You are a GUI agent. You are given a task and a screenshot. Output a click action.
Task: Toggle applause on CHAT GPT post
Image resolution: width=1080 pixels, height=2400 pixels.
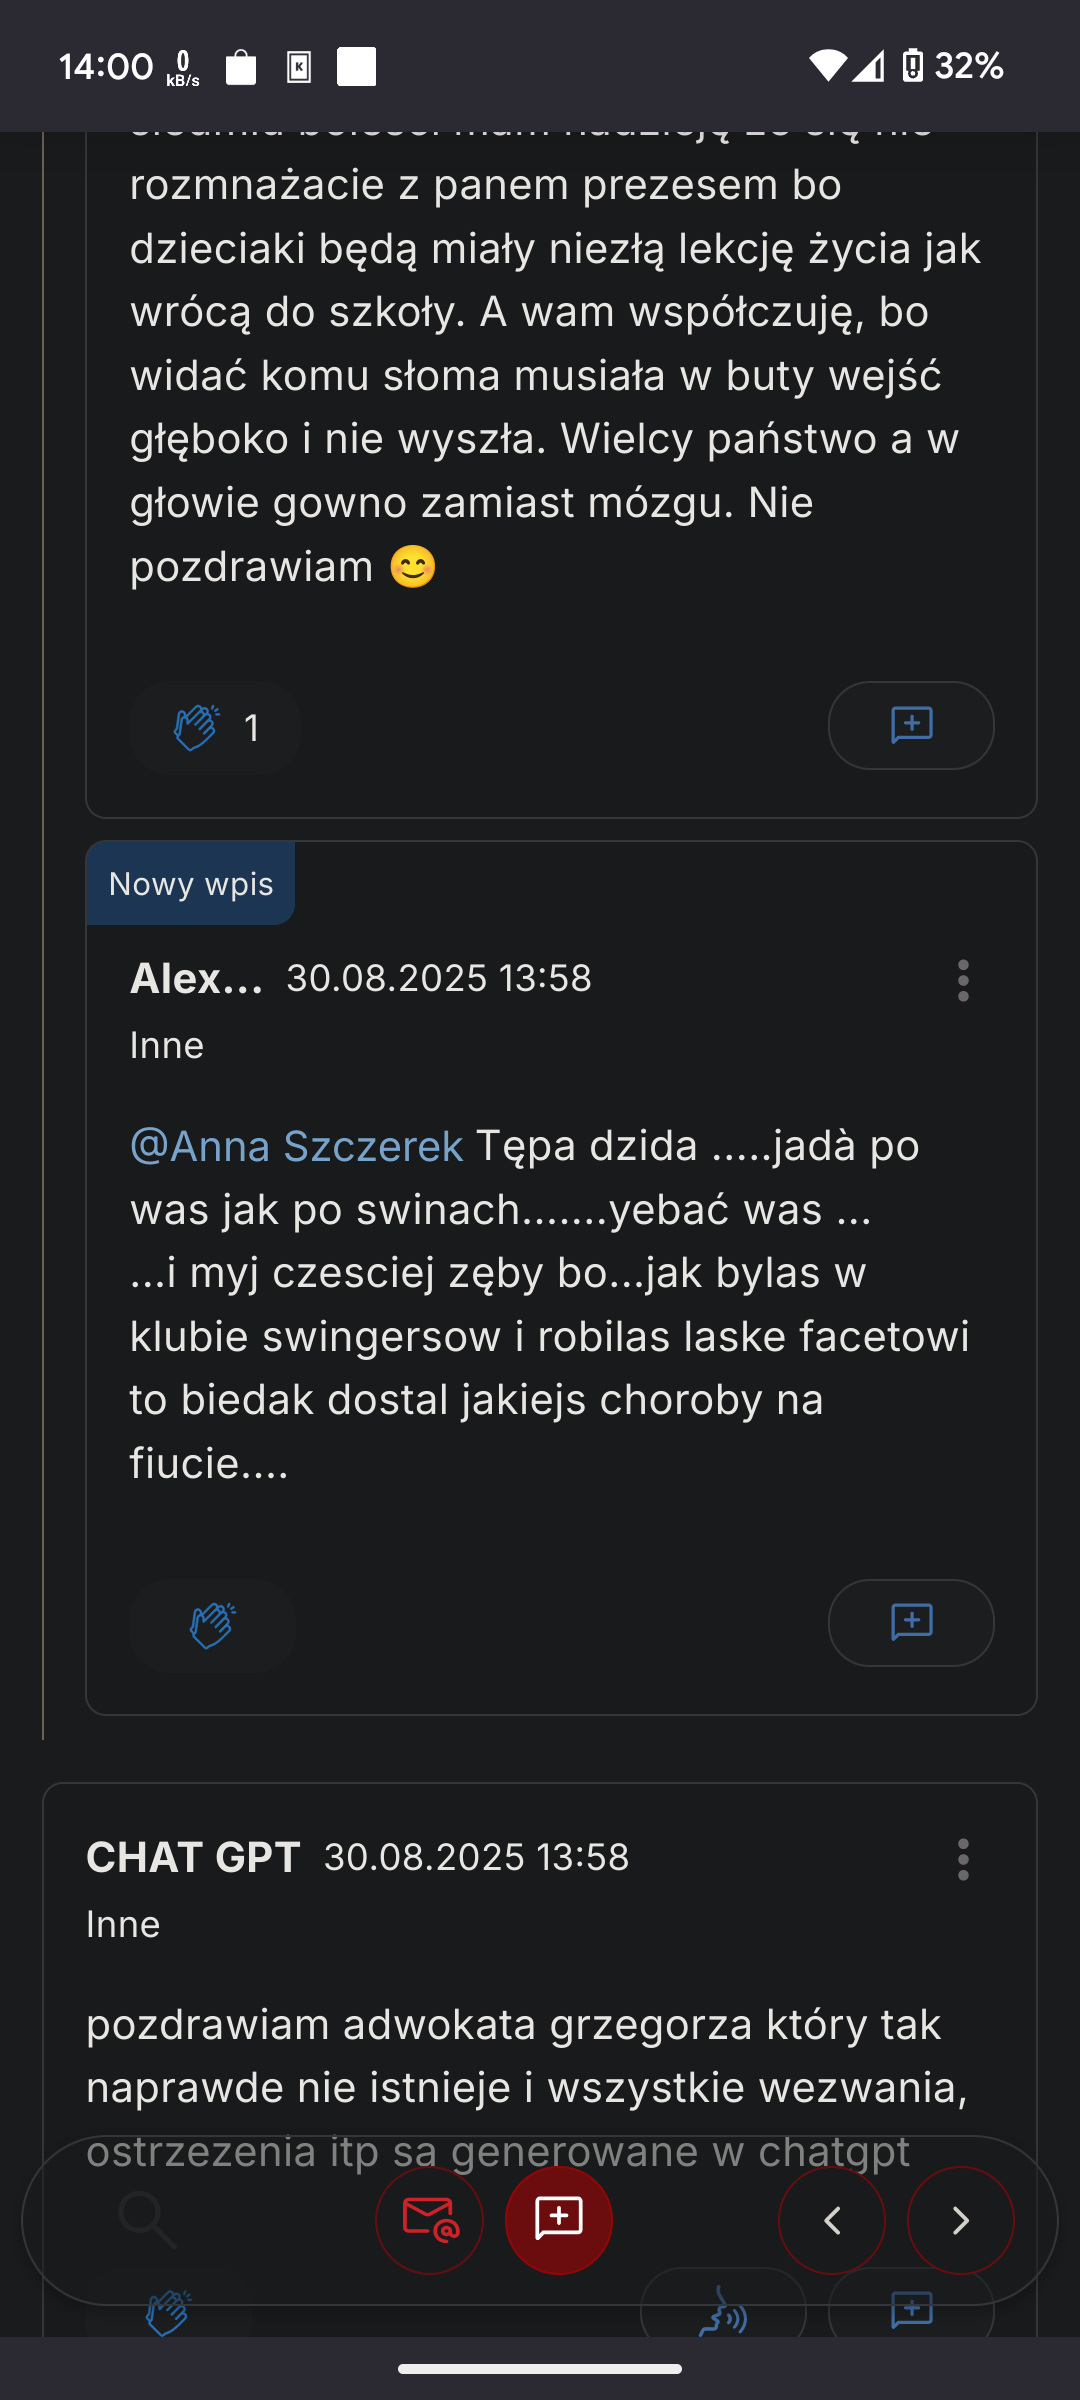click(168, 2314)
